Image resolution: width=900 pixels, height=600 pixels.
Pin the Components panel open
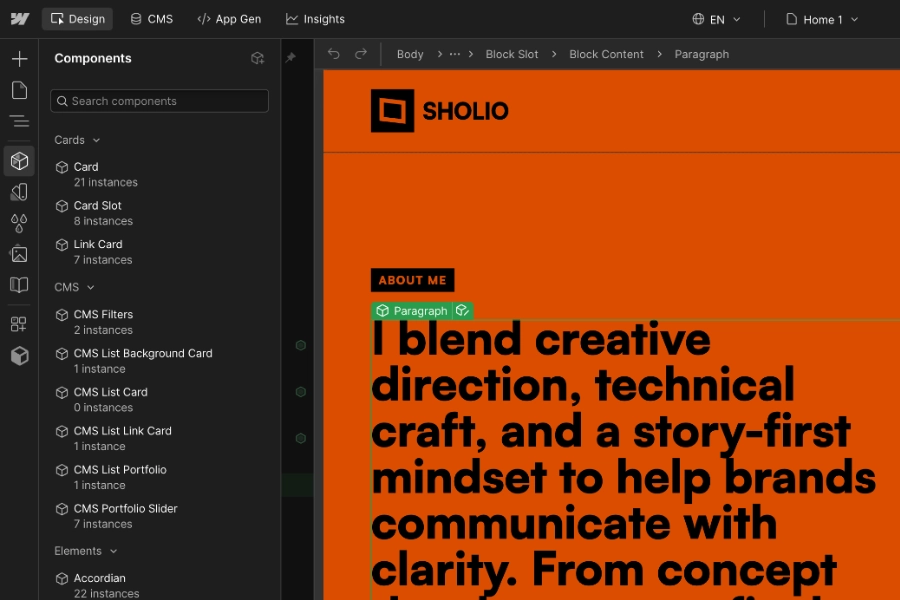291,58
